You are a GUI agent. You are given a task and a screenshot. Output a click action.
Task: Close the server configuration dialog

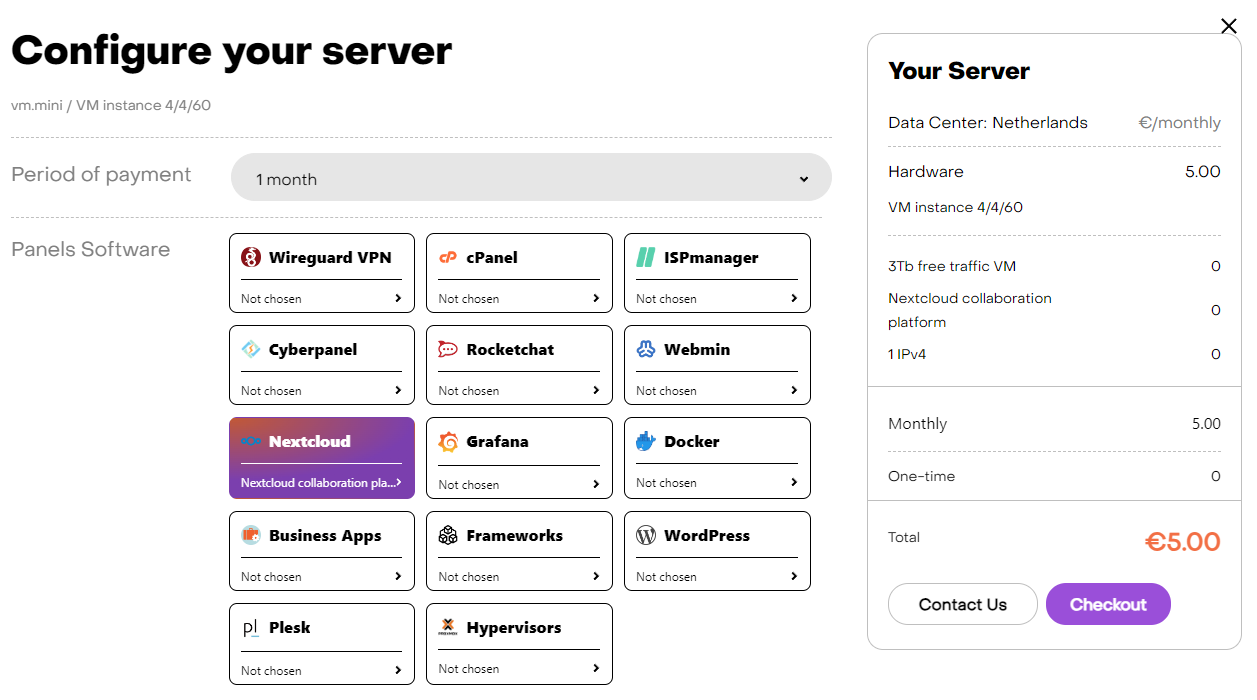1229,26
